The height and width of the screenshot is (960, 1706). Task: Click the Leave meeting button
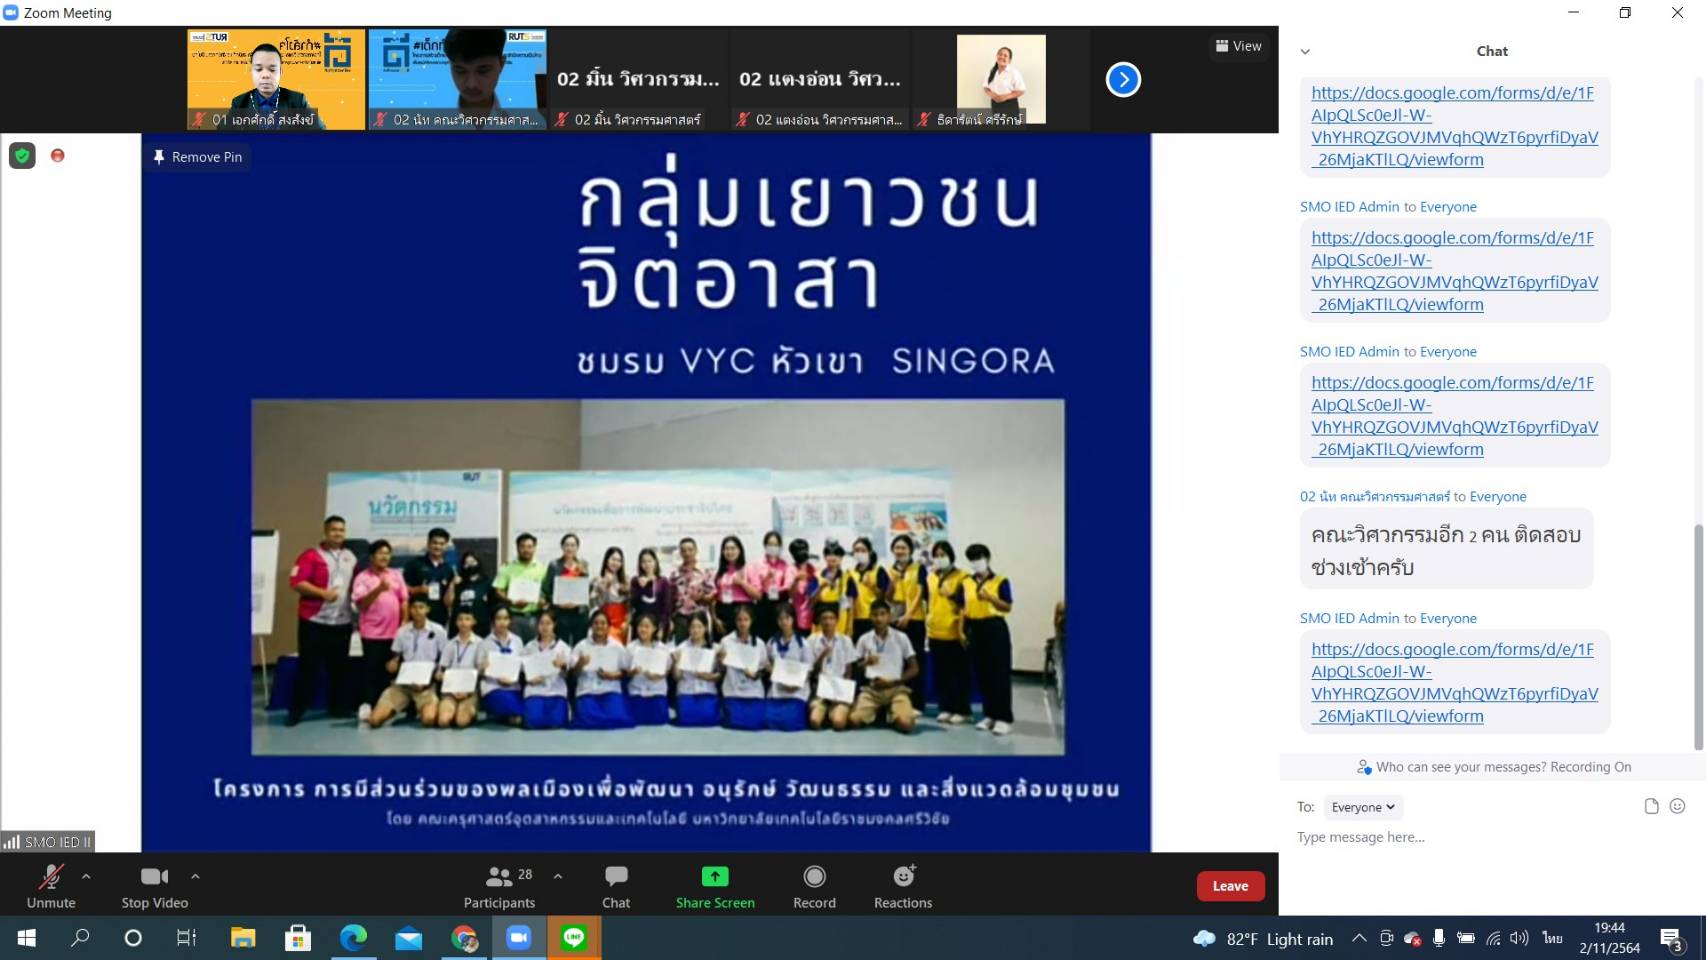pos(1230,886)
